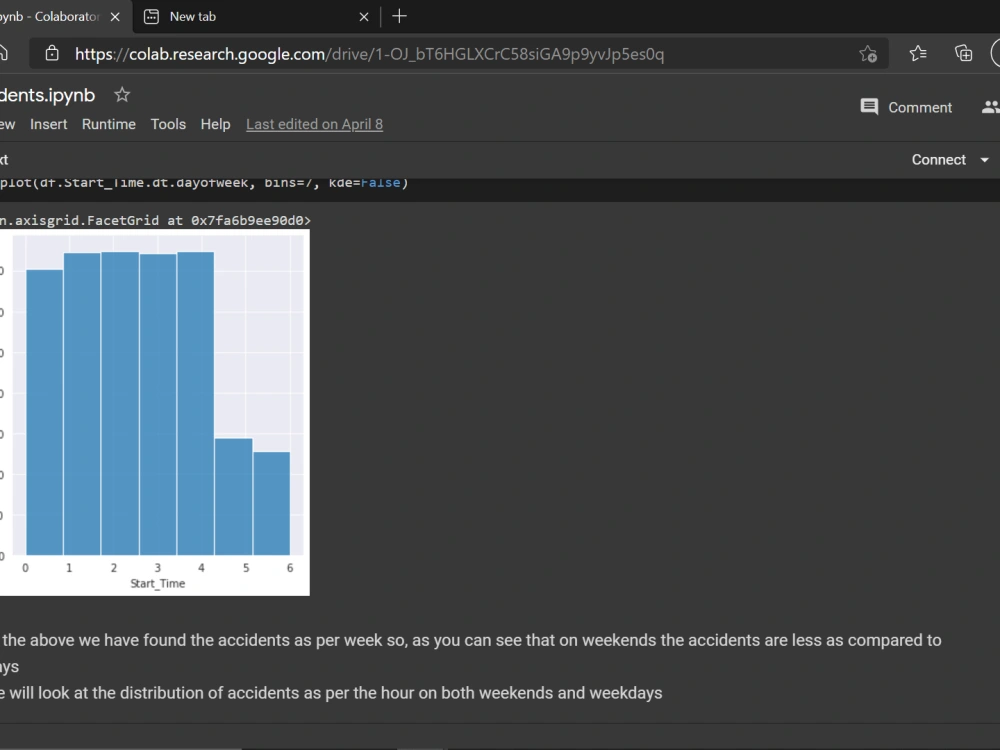Expand the Connect dropdown arrow
The height and width of the screenshot is (750, 1000).
point(984,159)
